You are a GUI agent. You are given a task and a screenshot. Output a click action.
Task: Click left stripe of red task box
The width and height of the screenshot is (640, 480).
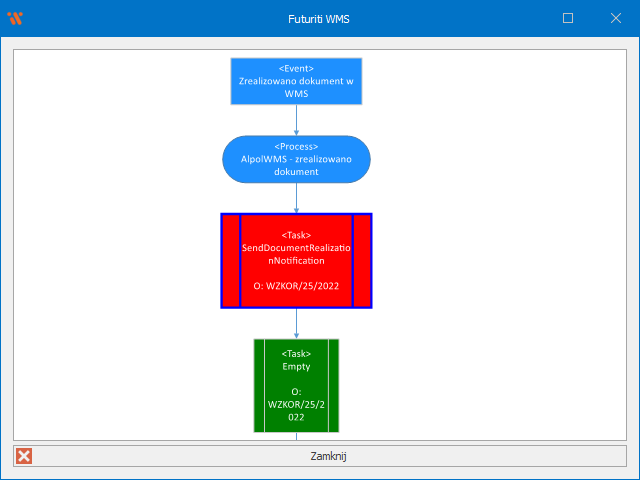(231, 260)
